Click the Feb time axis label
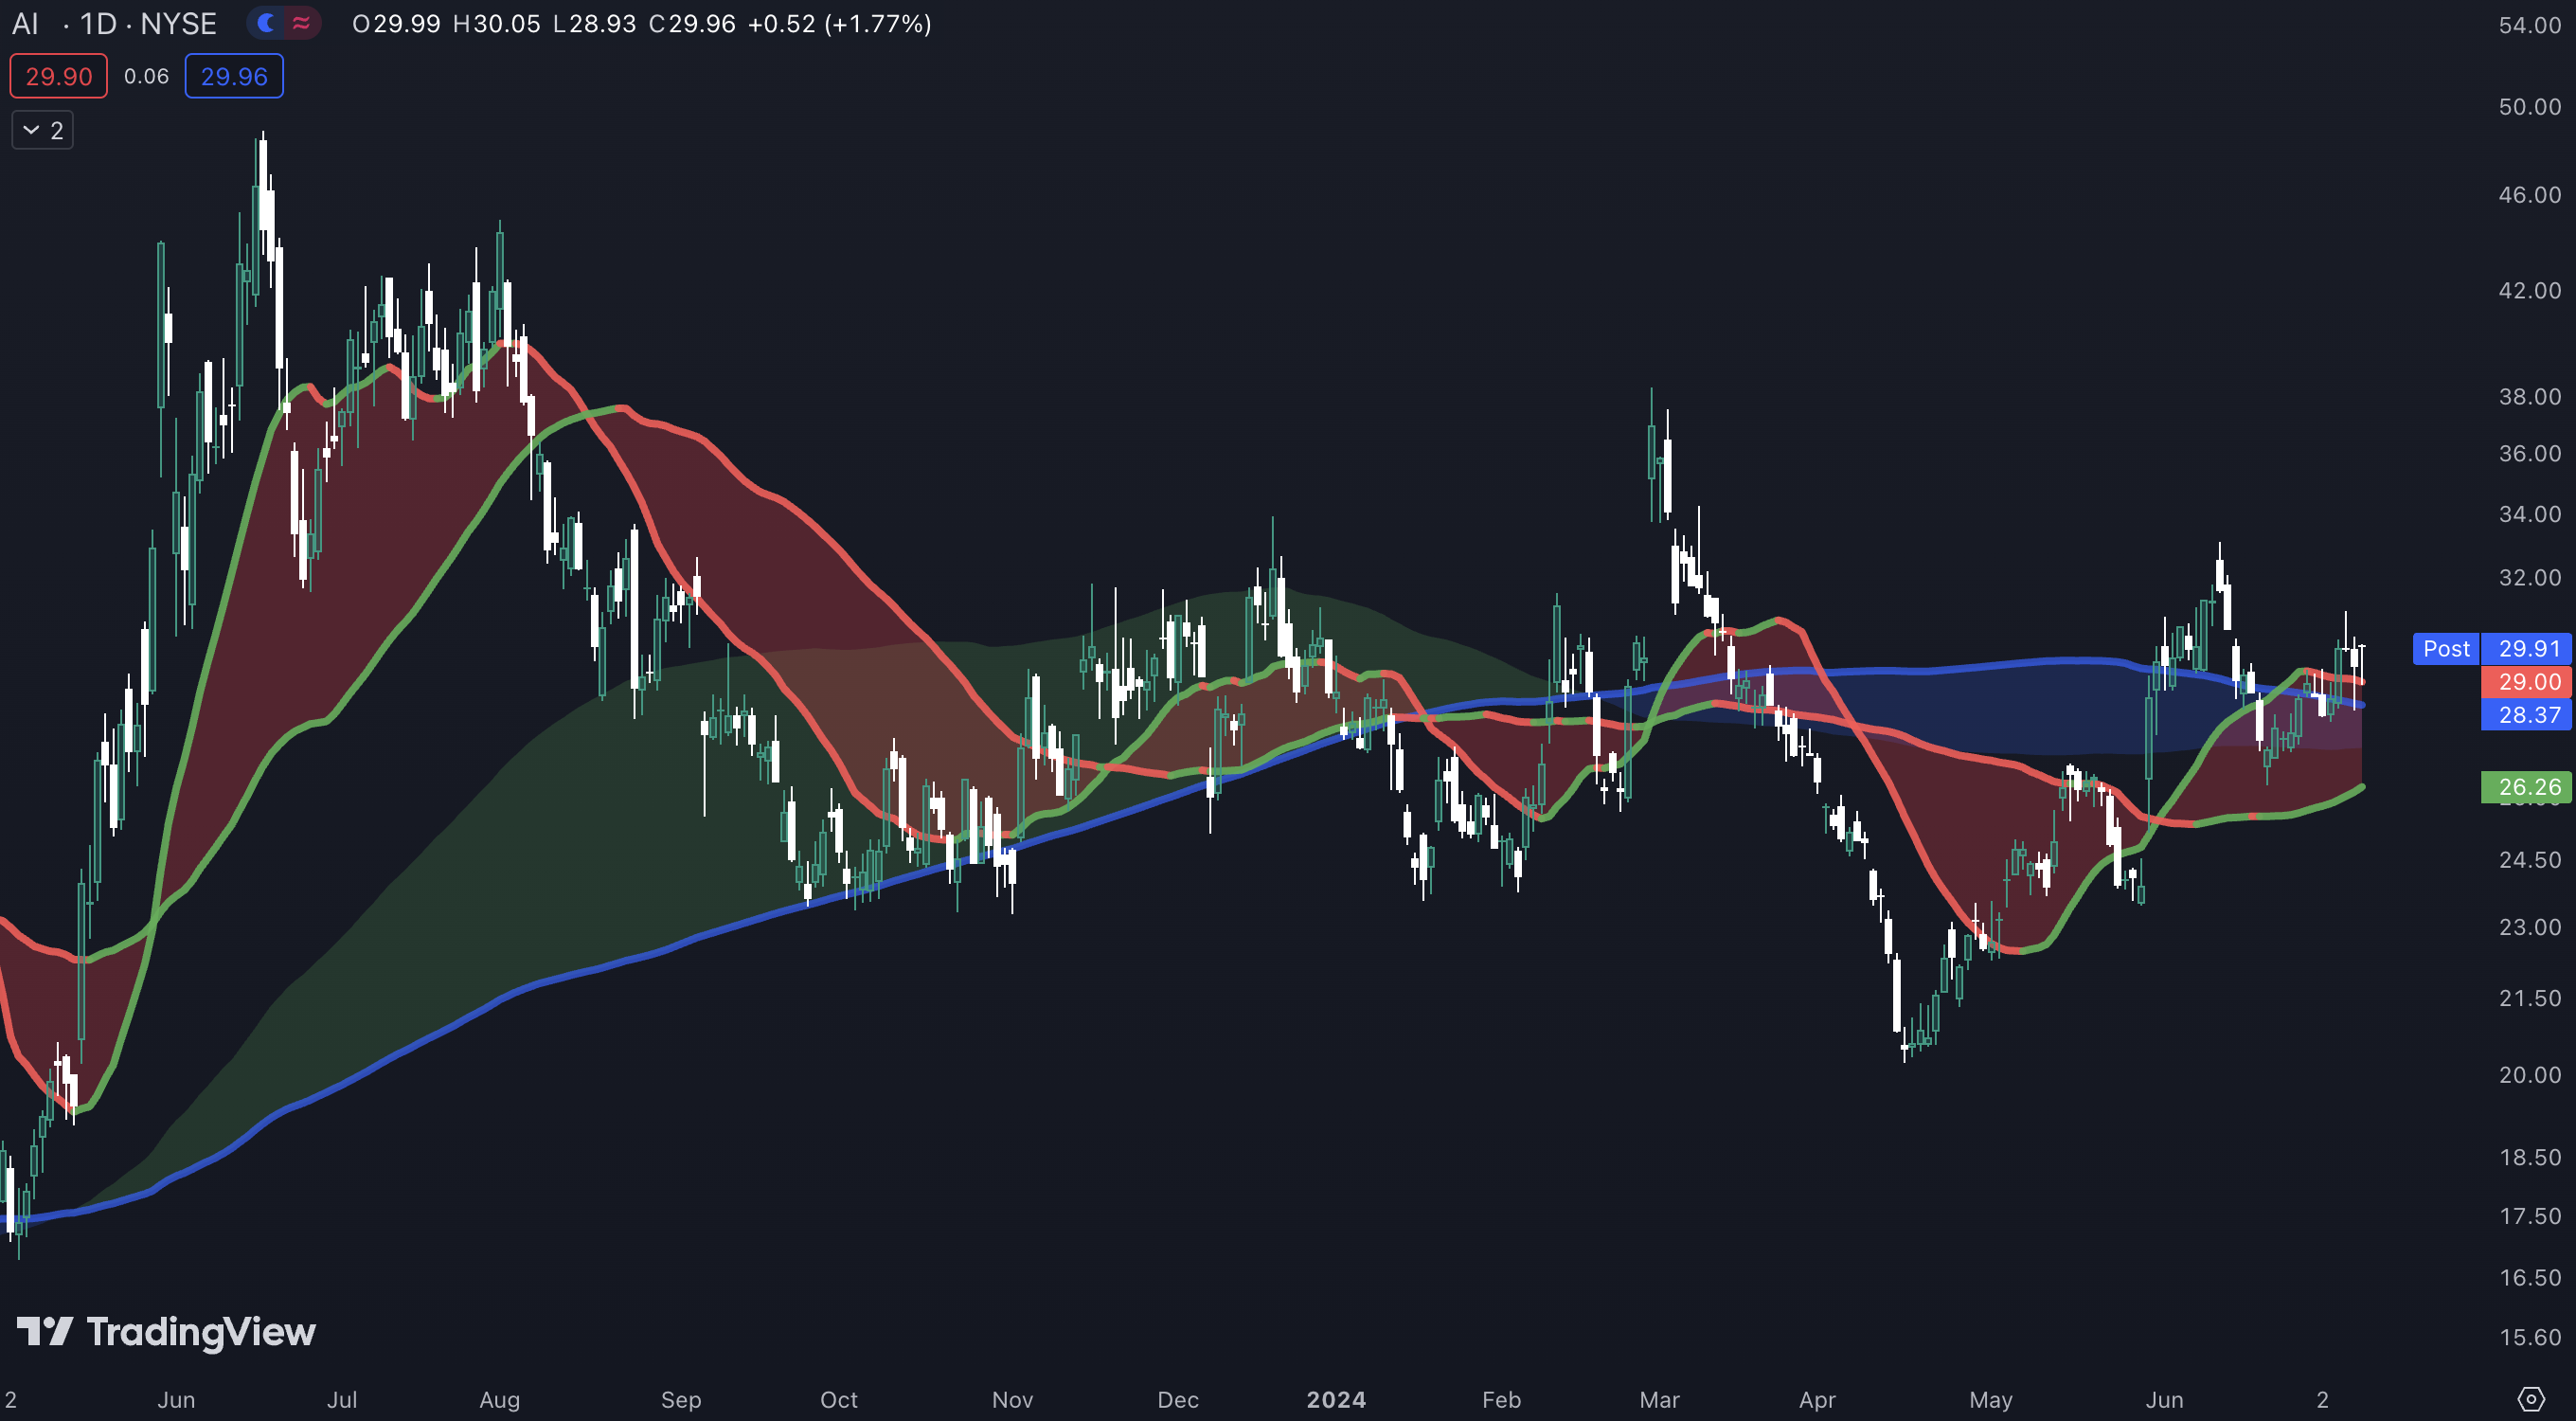The height and width of the screenshot is (1421, 2576). point(1501,1400)
